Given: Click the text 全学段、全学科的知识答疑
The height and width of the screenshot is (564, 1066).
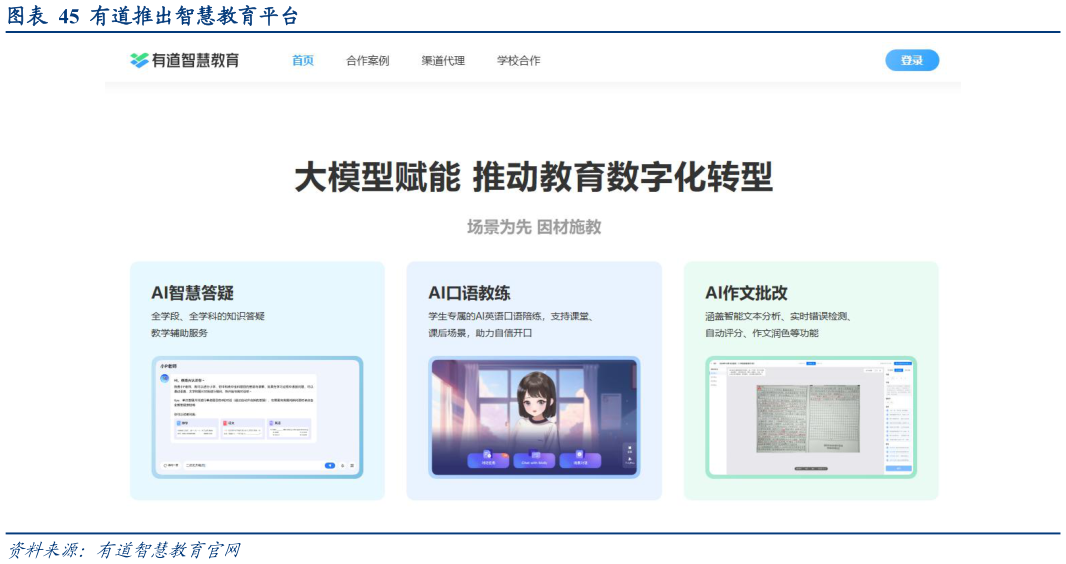Looking at the screenshot, I should [x=207, y=316].
